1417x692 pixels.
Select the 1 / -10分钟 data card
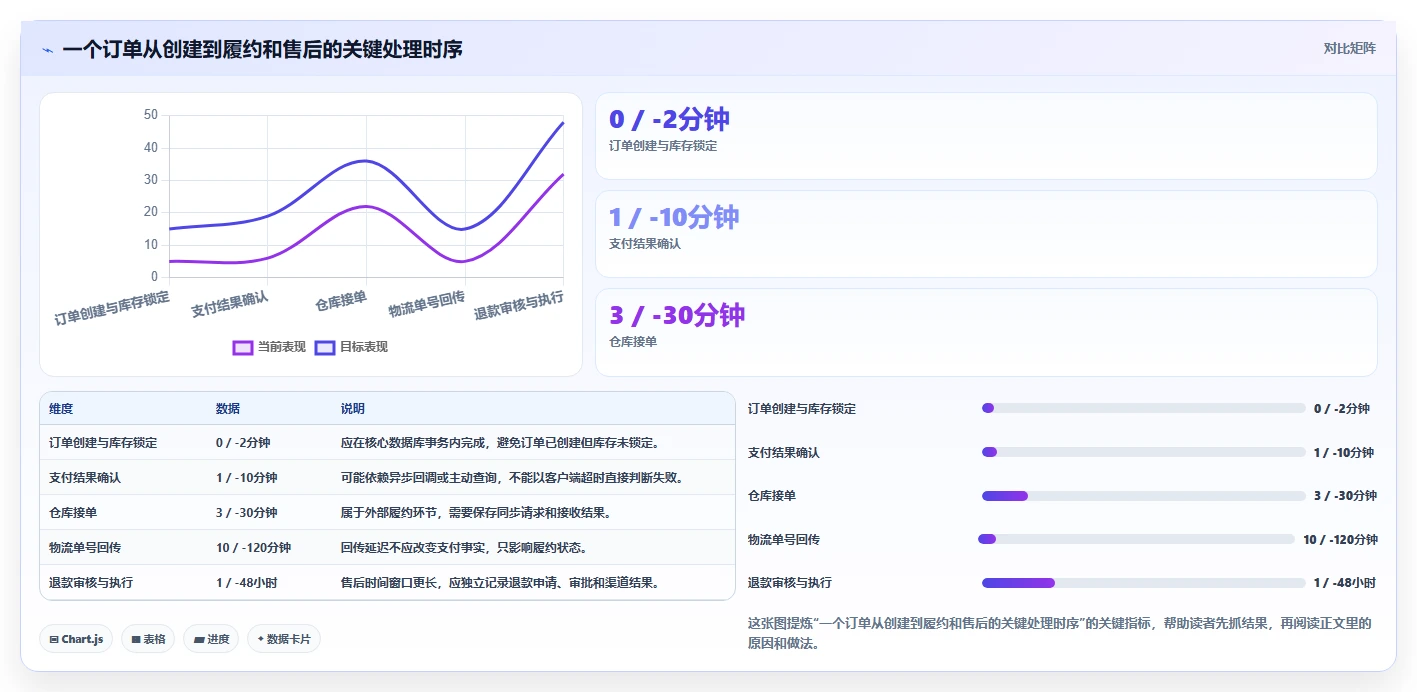(986, 234)
